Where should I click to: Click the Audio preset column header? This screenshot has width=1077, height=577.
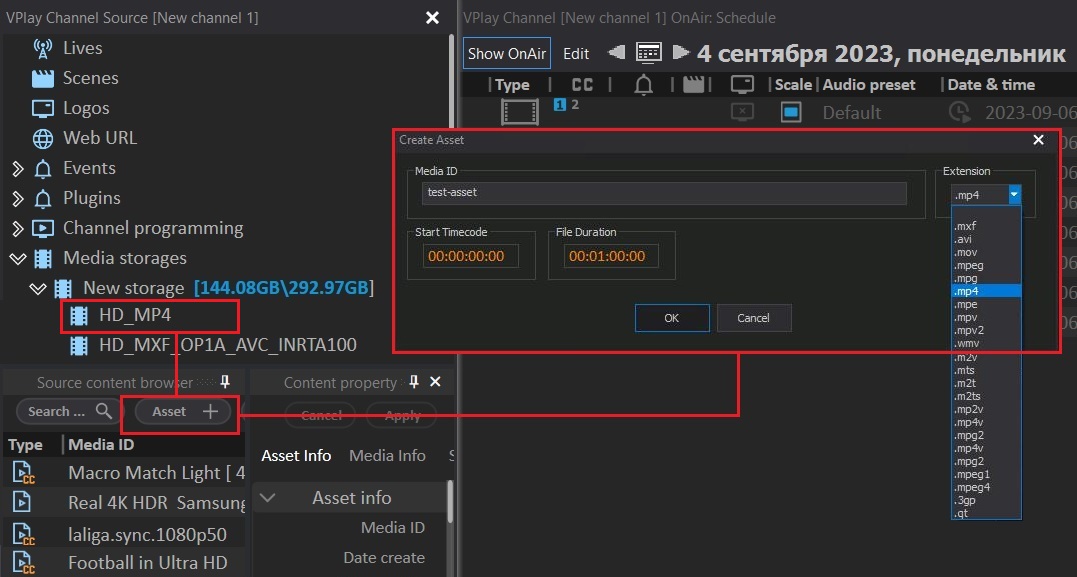869,84
